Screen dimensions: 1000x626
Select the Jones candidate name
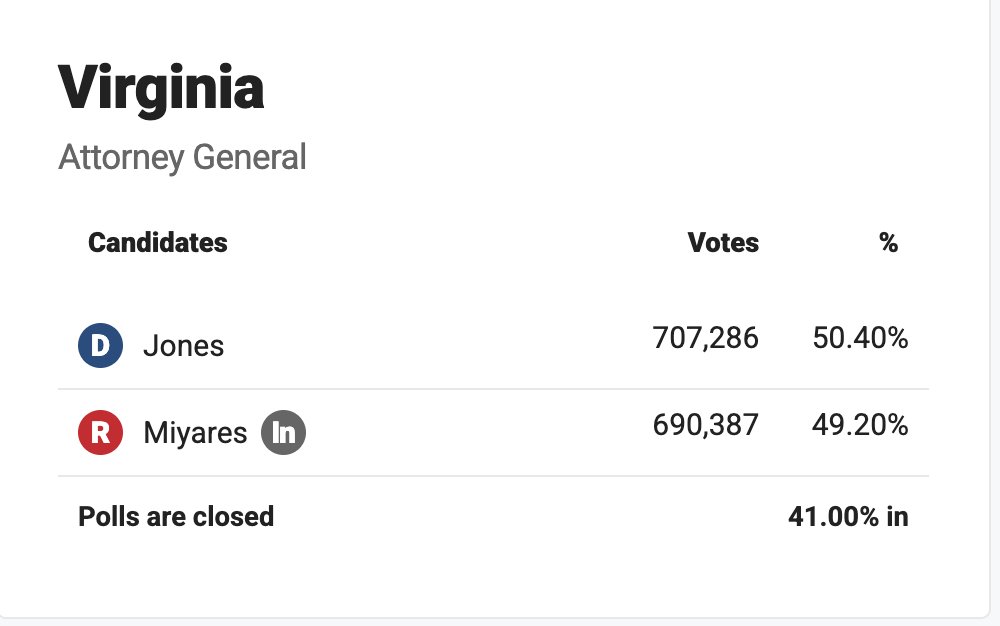pyautogui.click(x=184, y=346)
